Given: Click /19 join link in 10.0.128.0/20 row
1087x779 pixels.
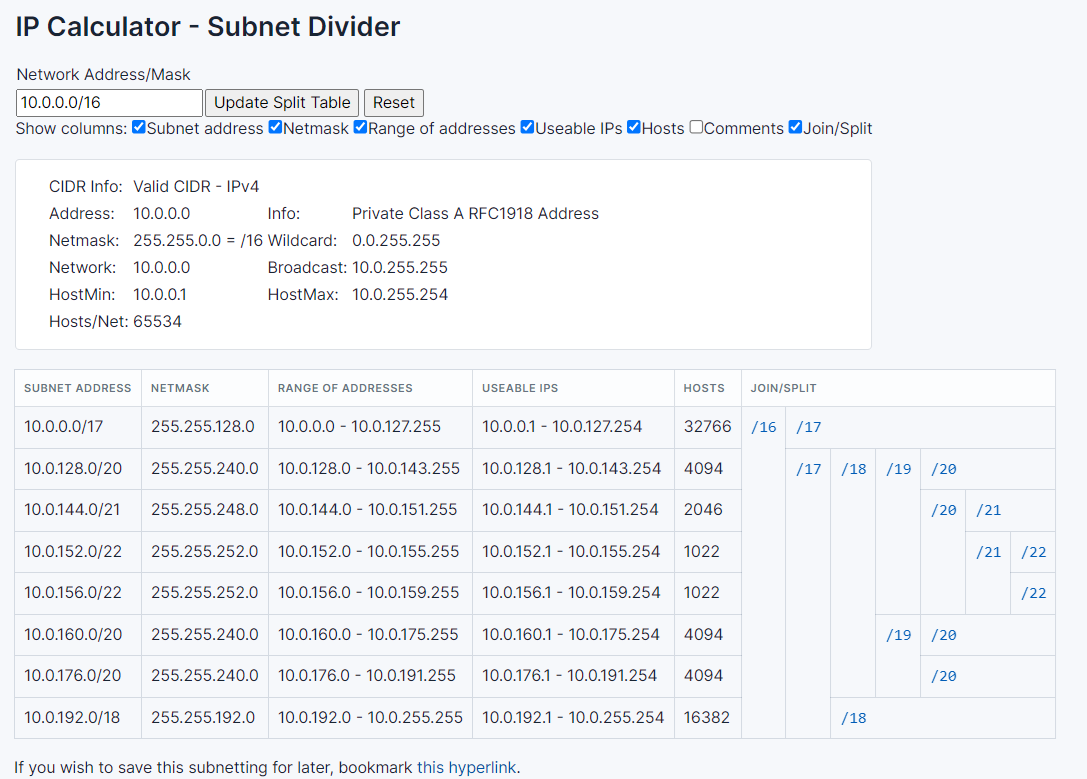Looking at the screenshot, I should (x=898, y=469).
